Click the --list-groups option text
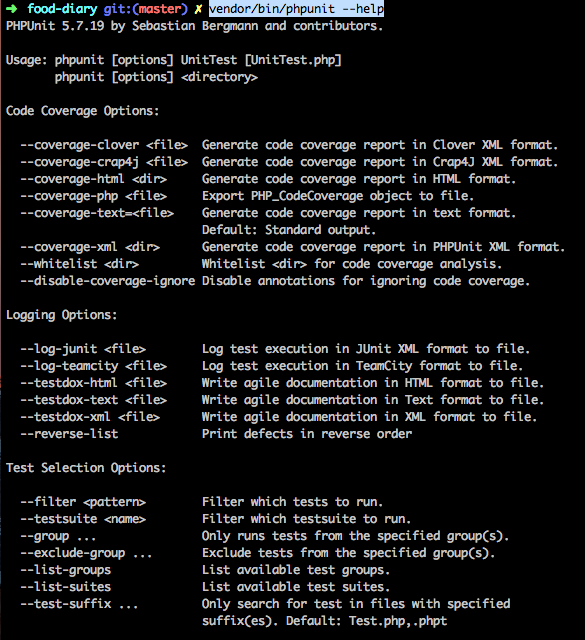Viewport: 585px width, 640px height. click(66, 570)
